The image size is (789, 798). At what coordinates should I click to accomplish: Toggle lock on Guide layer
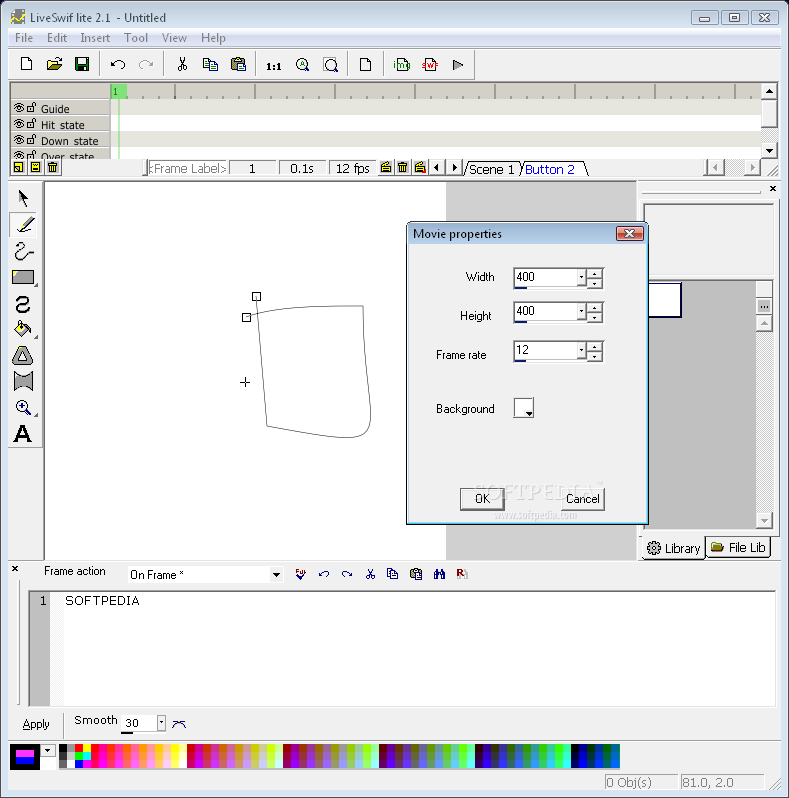pyautogui.click(x=31, y=107)
